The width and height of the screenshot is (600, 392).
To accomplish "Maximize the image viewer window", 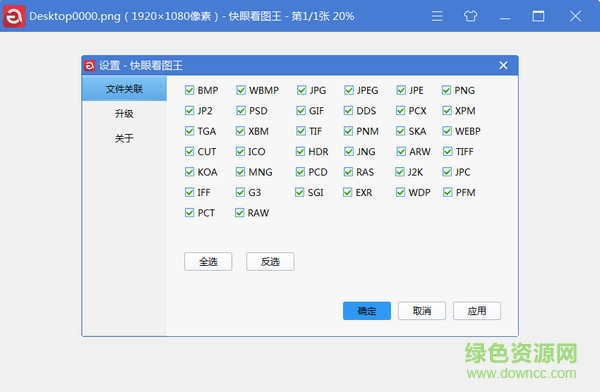I will (x=538, y=16).
